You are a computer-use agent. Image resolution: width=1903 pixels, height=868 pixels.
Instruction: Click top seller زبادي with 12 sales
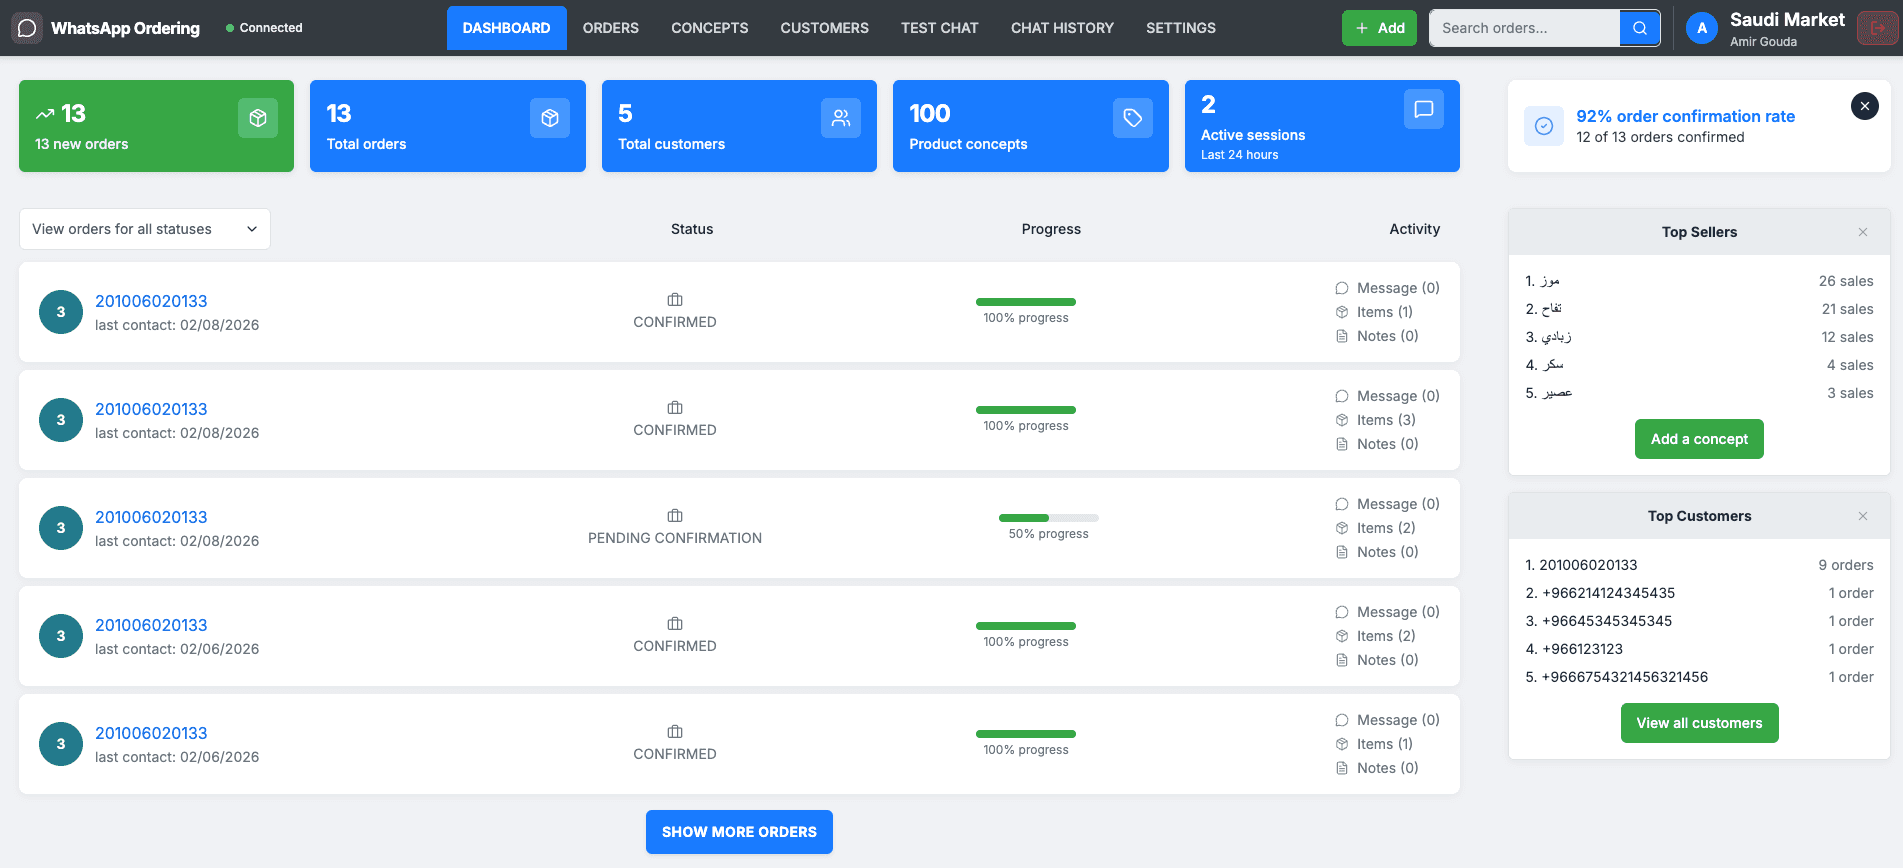click(1699, 337)
